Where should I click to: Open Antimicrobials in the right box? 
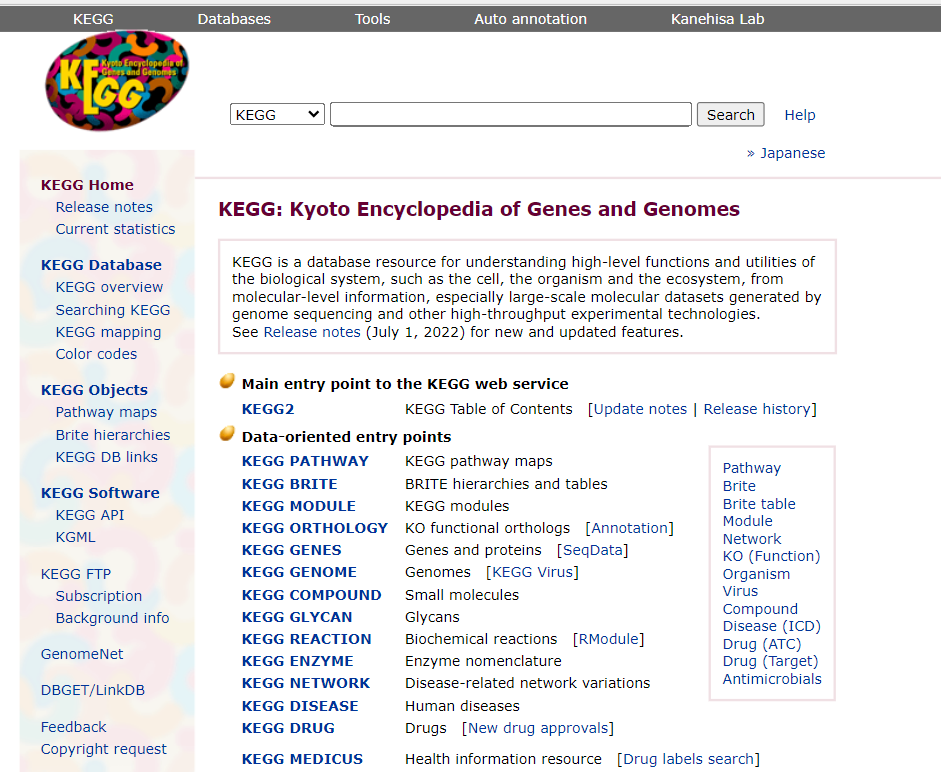tap(772, 679)
